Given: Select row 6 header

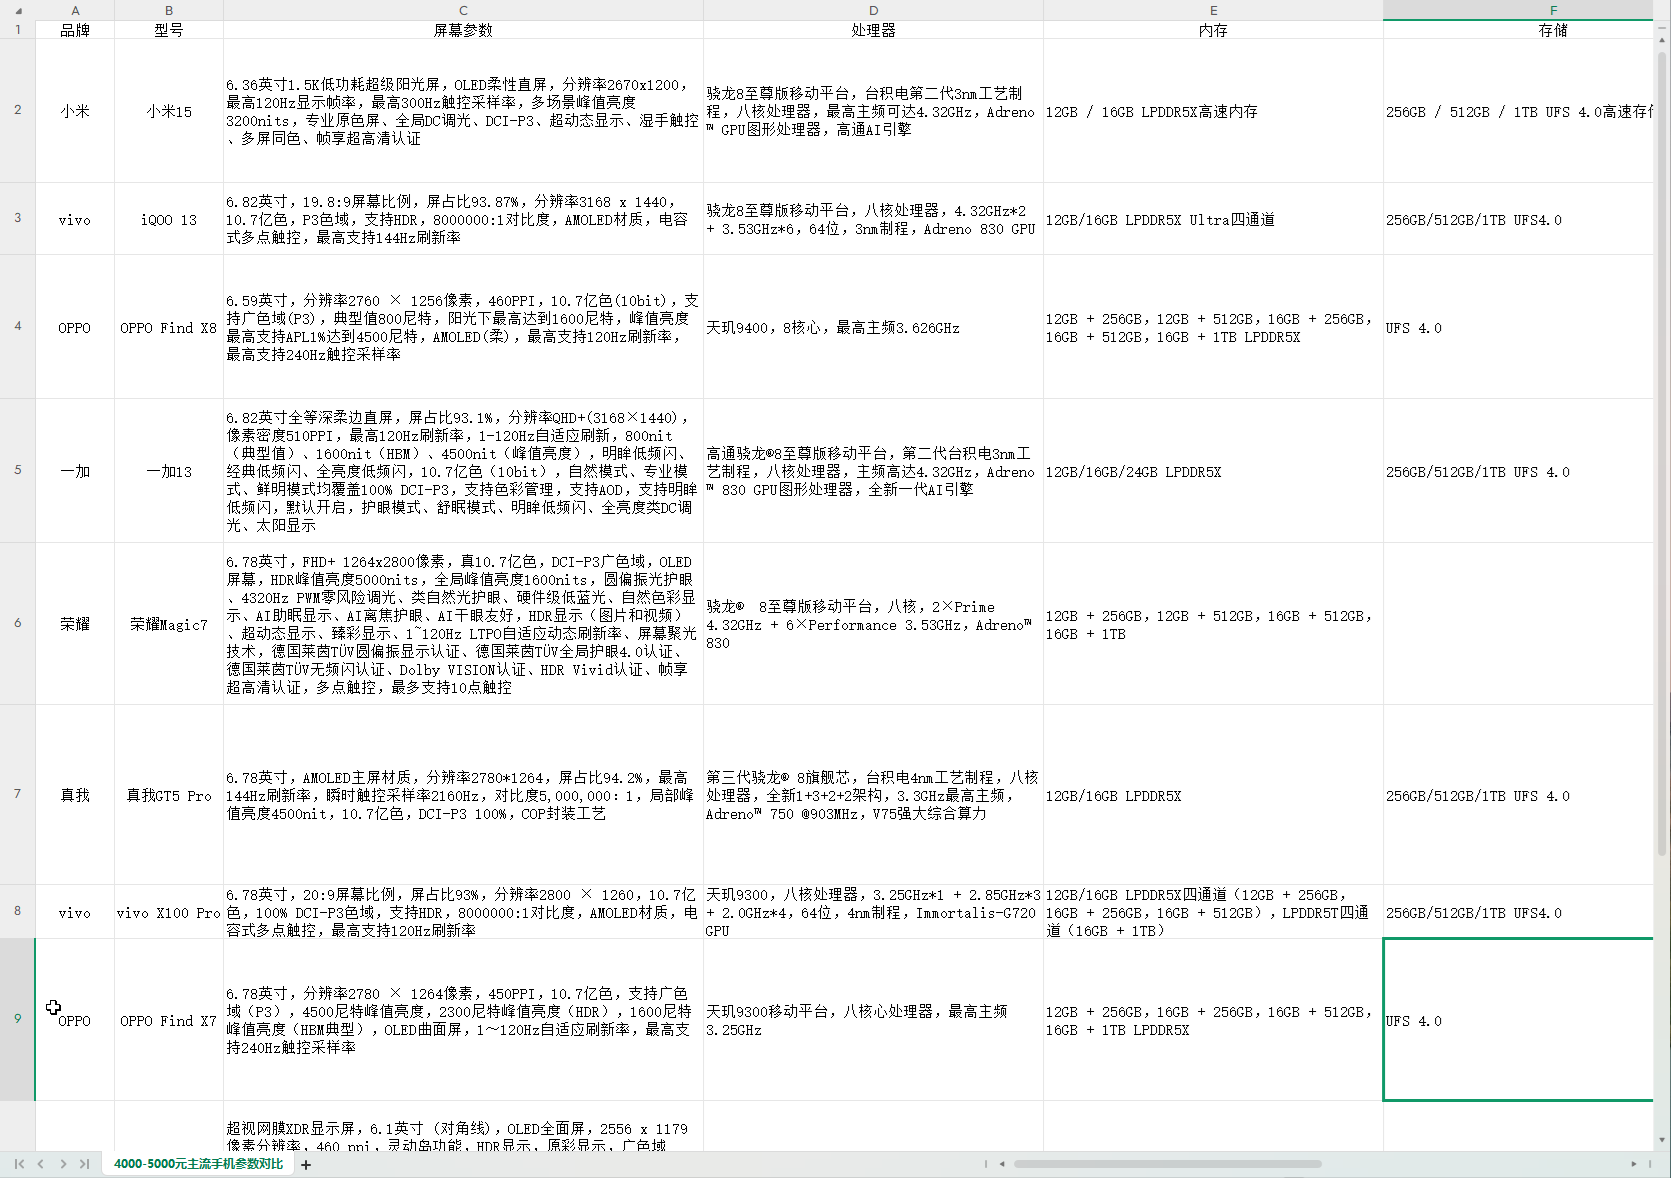Looking at the screenshot, I should (18, 624).
